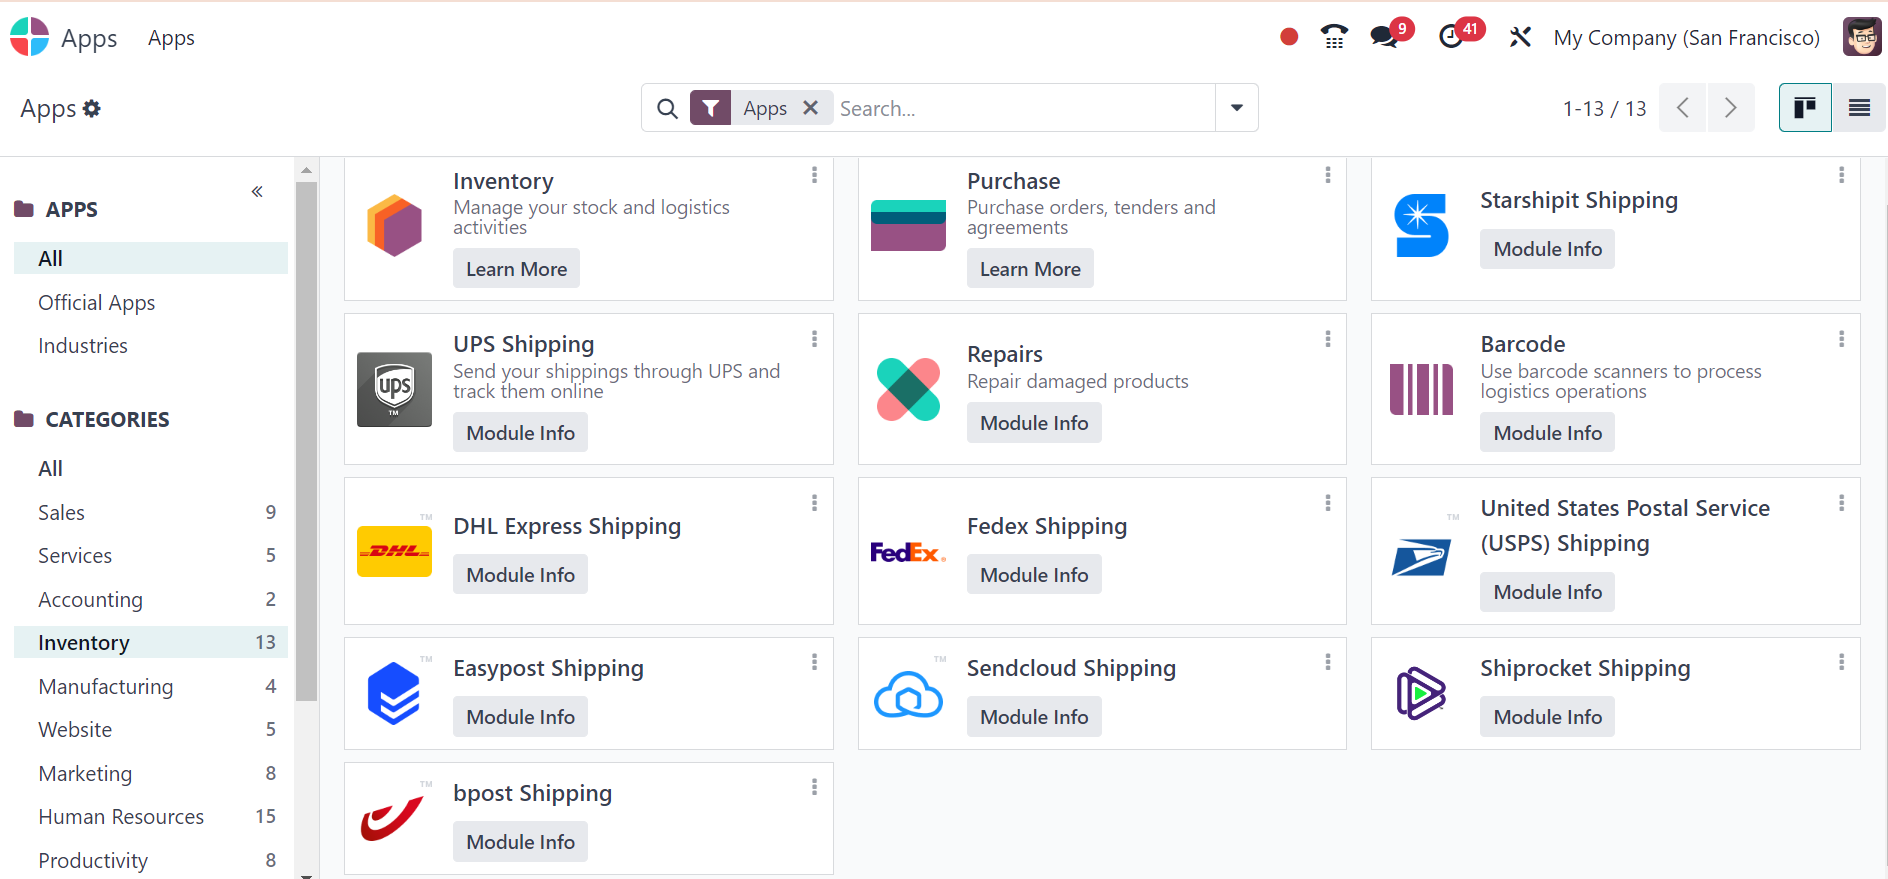Screen dimensions: 1888x879
Task: Click the search magnifier icon
Action: click(x=667, y=108)
